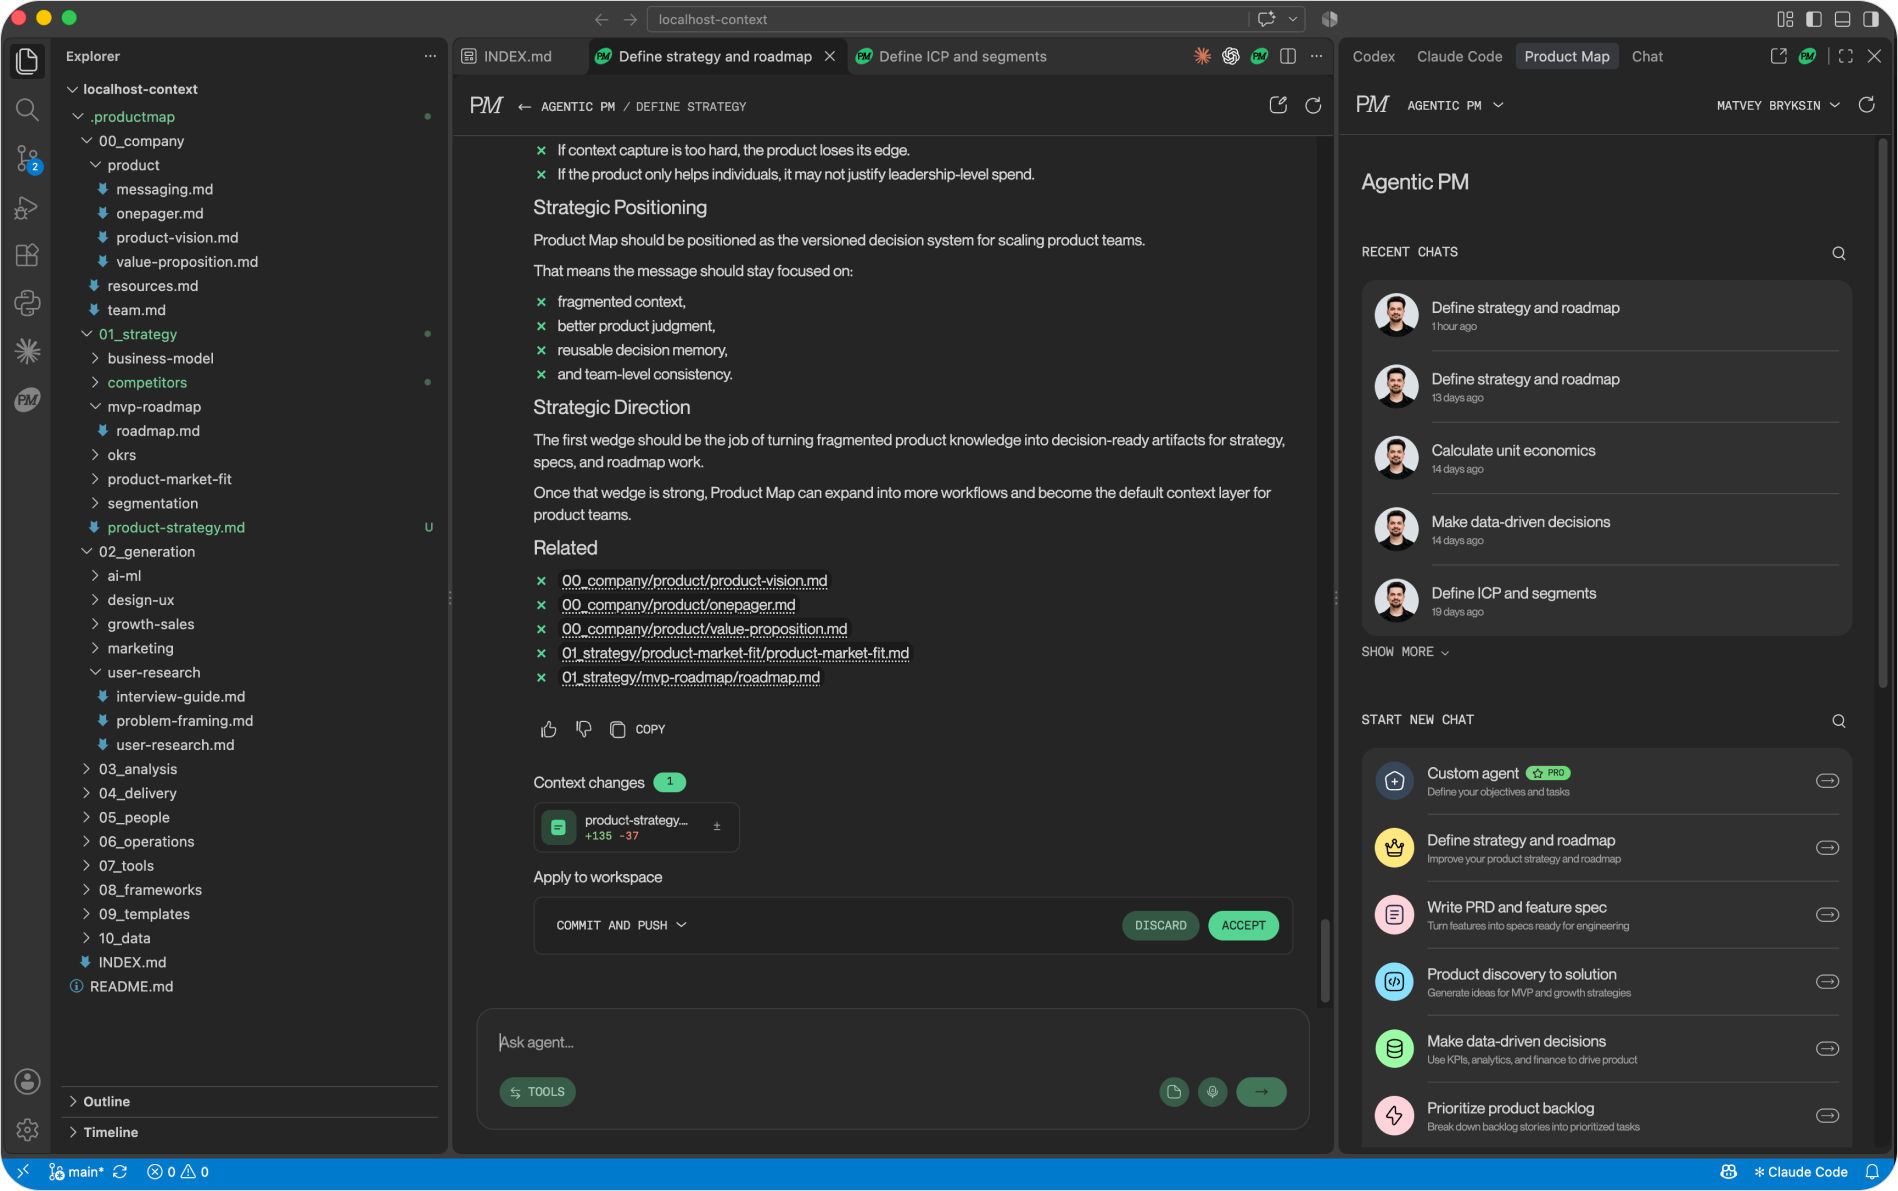Open Commit and Push dropdown
1898x1191 pixels.
point(621,925)
